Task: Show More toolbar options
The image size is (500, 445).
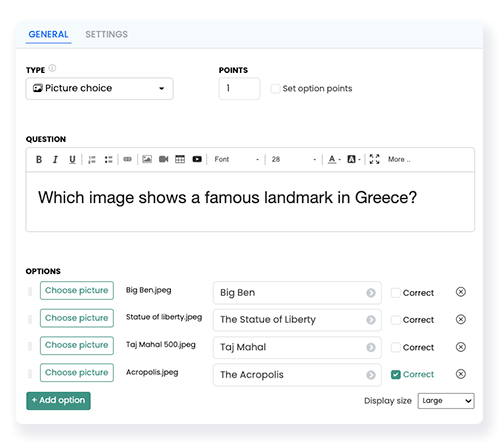Action: (399, 159)
